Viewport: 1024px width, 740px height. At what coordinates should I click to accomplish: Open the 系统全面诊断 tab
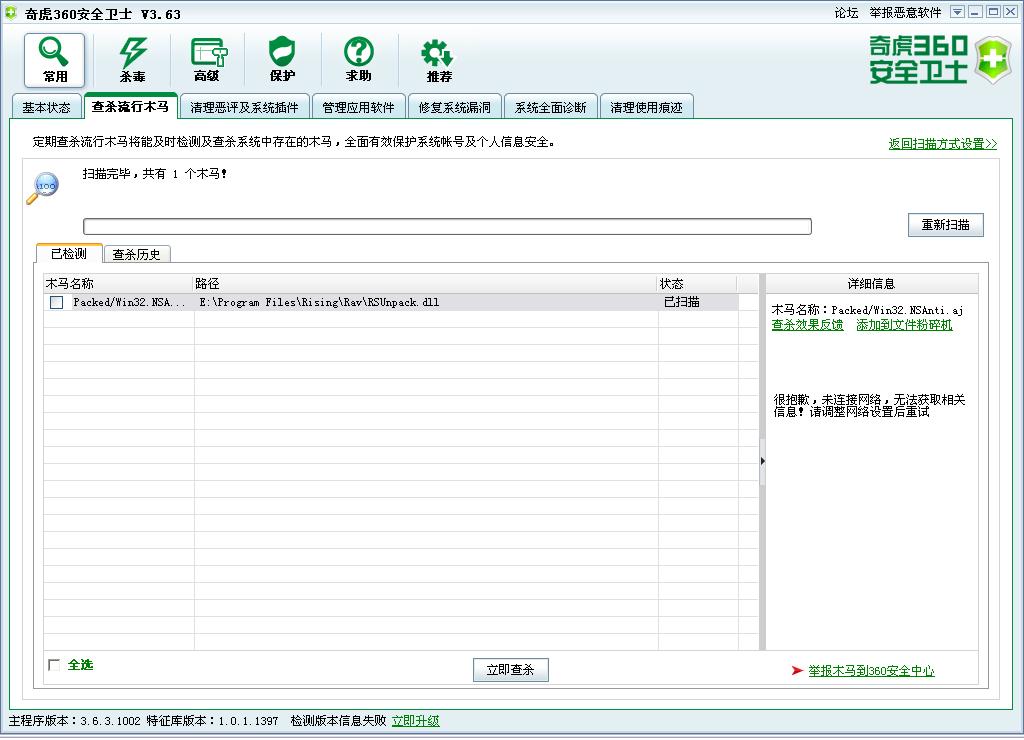[x=551, y=107]
